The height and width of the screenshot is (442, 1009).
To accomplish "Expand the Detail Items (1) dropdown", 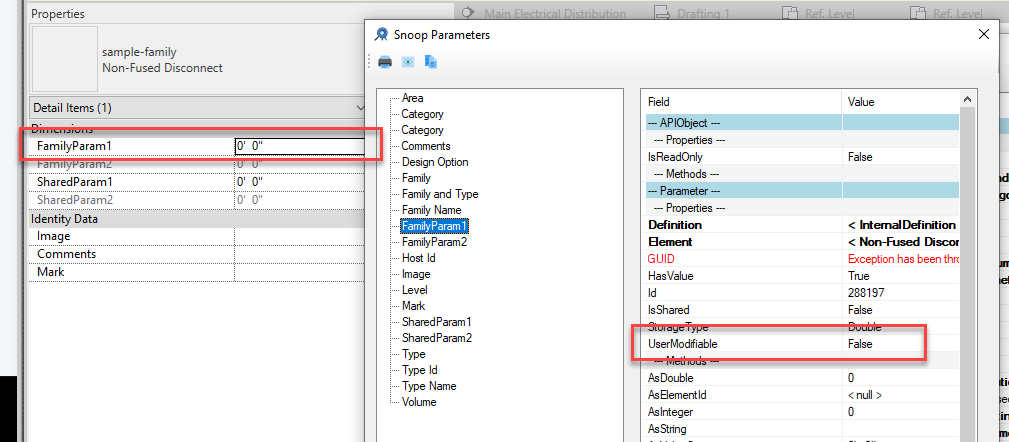I will pos(360,108).
